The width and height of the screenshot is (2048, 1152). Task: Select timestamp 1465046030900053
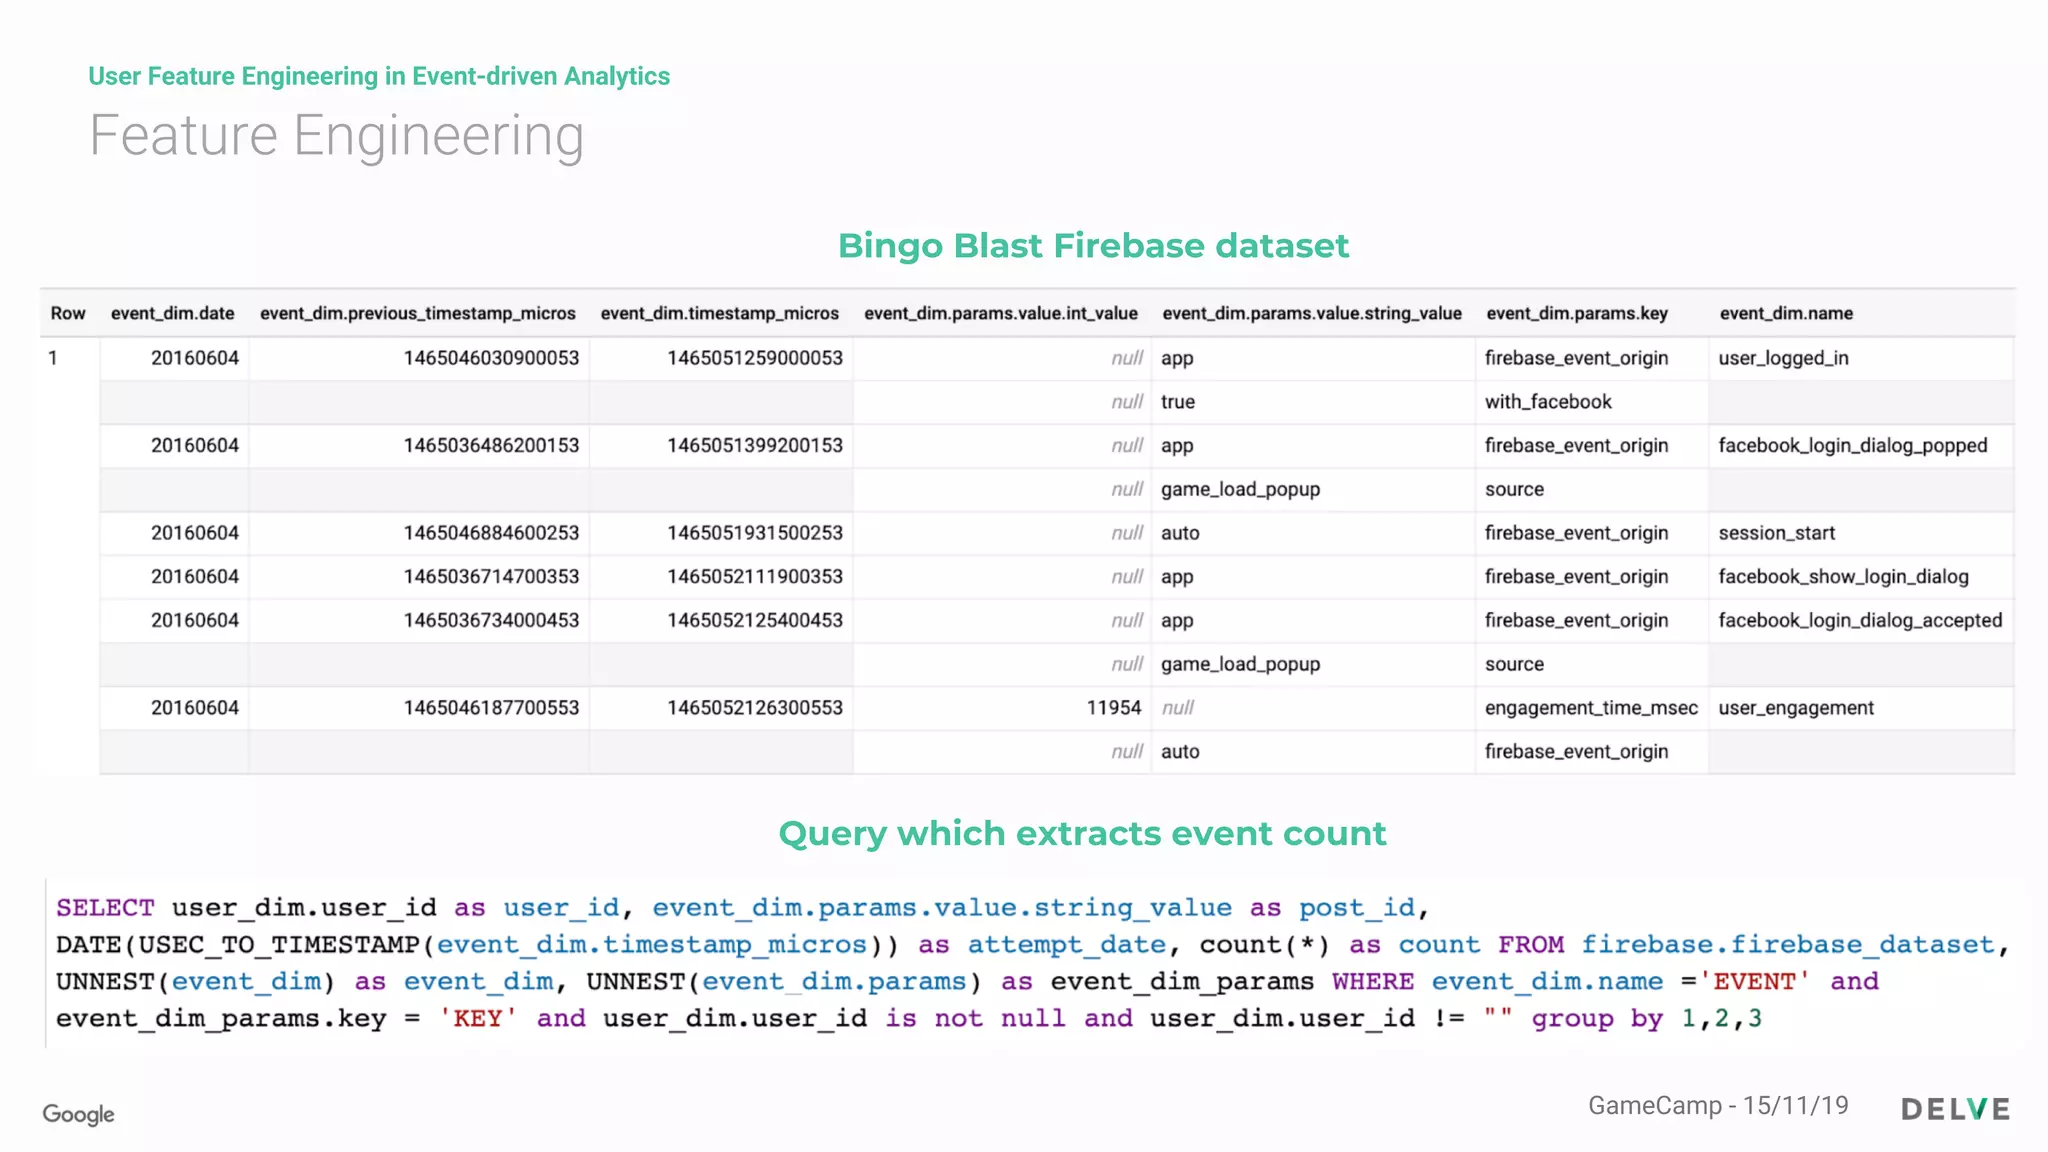[x=491, y=358]
